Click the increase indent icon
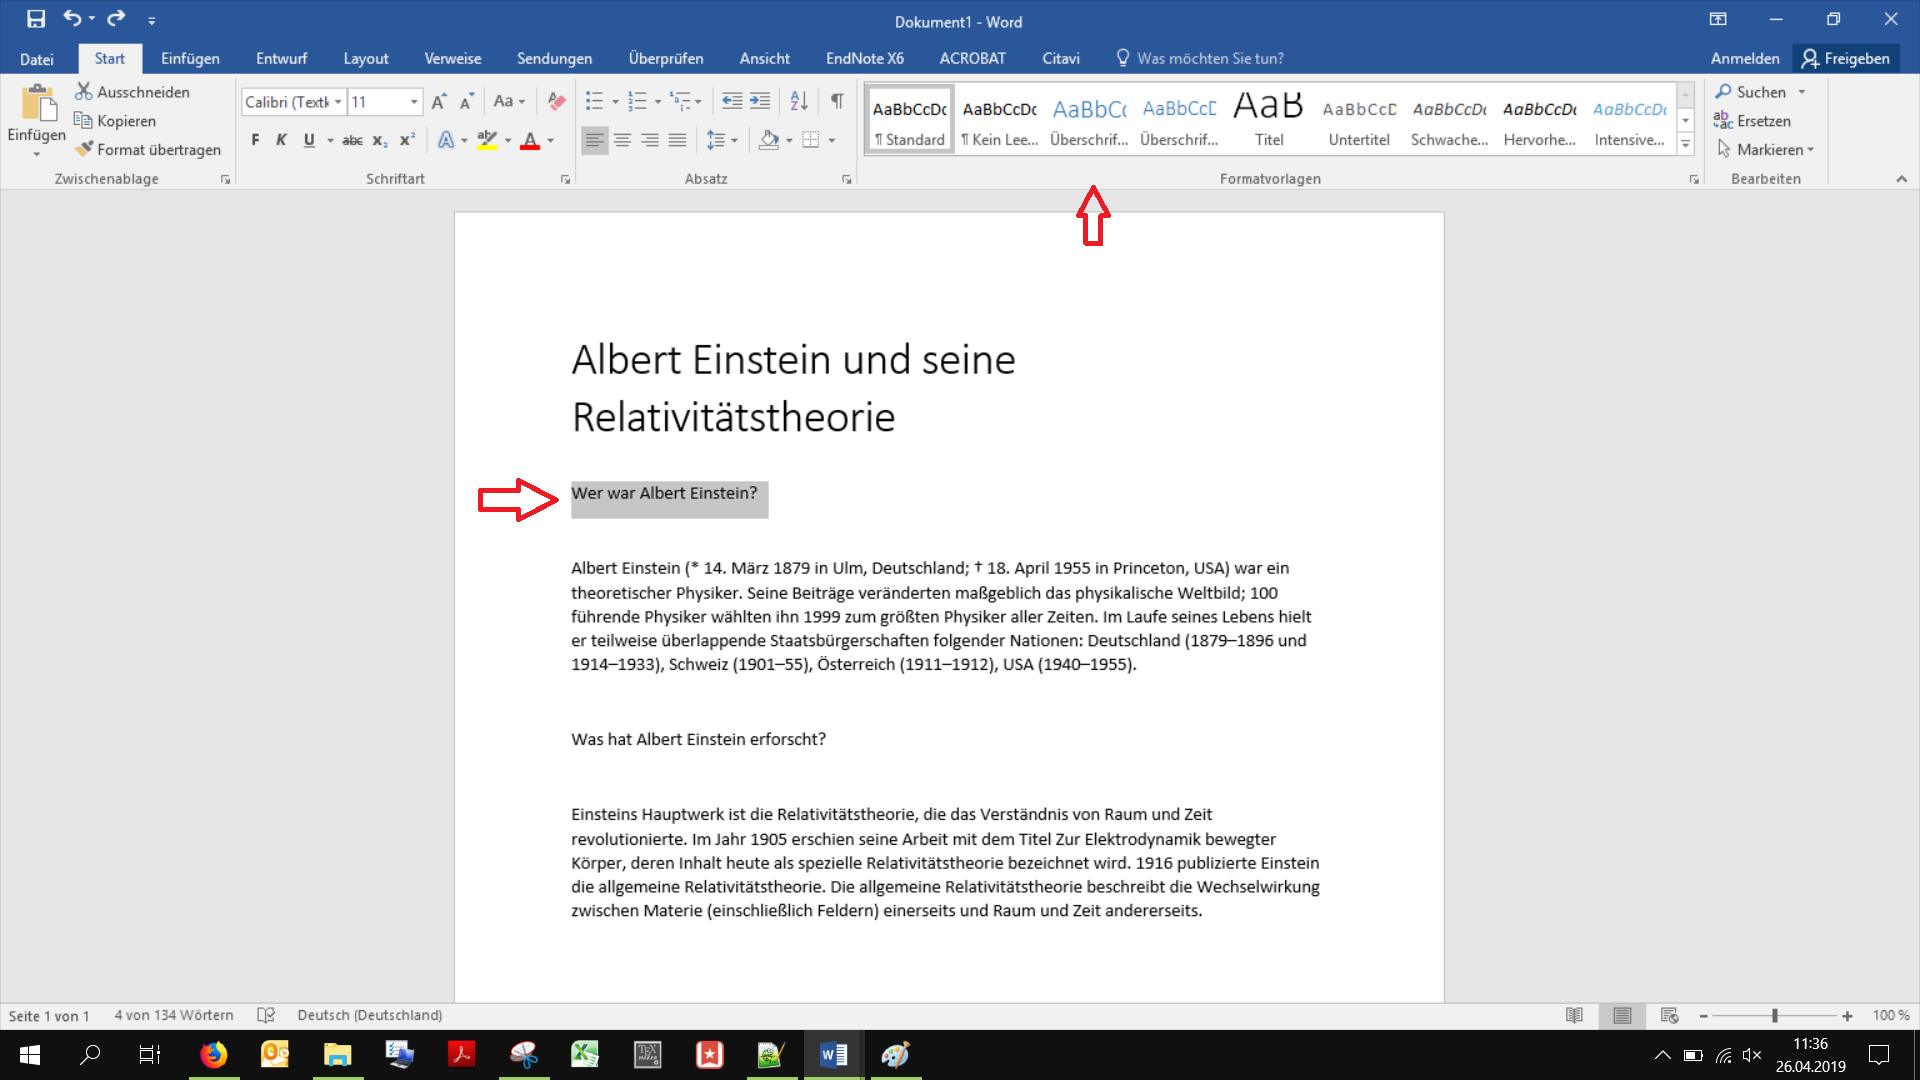 (x=760, y=101)
